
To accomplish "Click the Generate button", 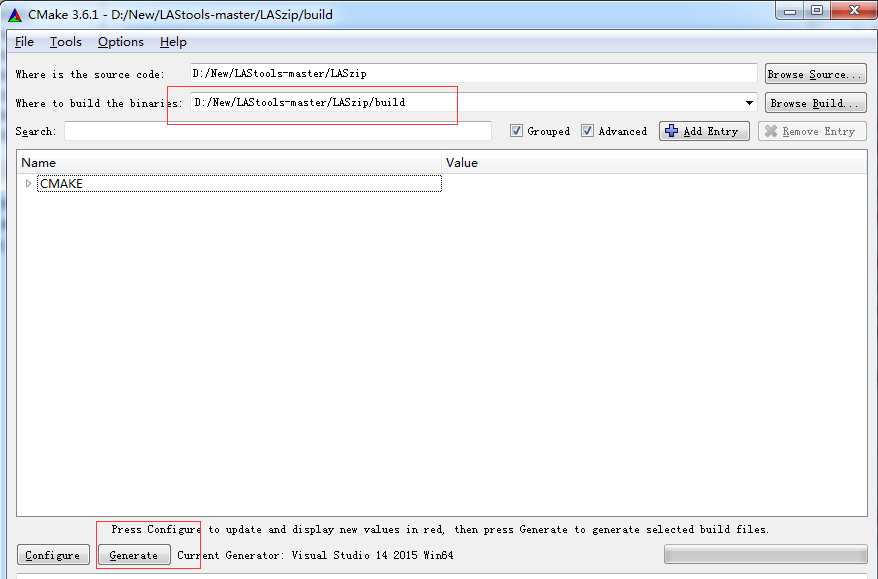I will tap(134, 555).
